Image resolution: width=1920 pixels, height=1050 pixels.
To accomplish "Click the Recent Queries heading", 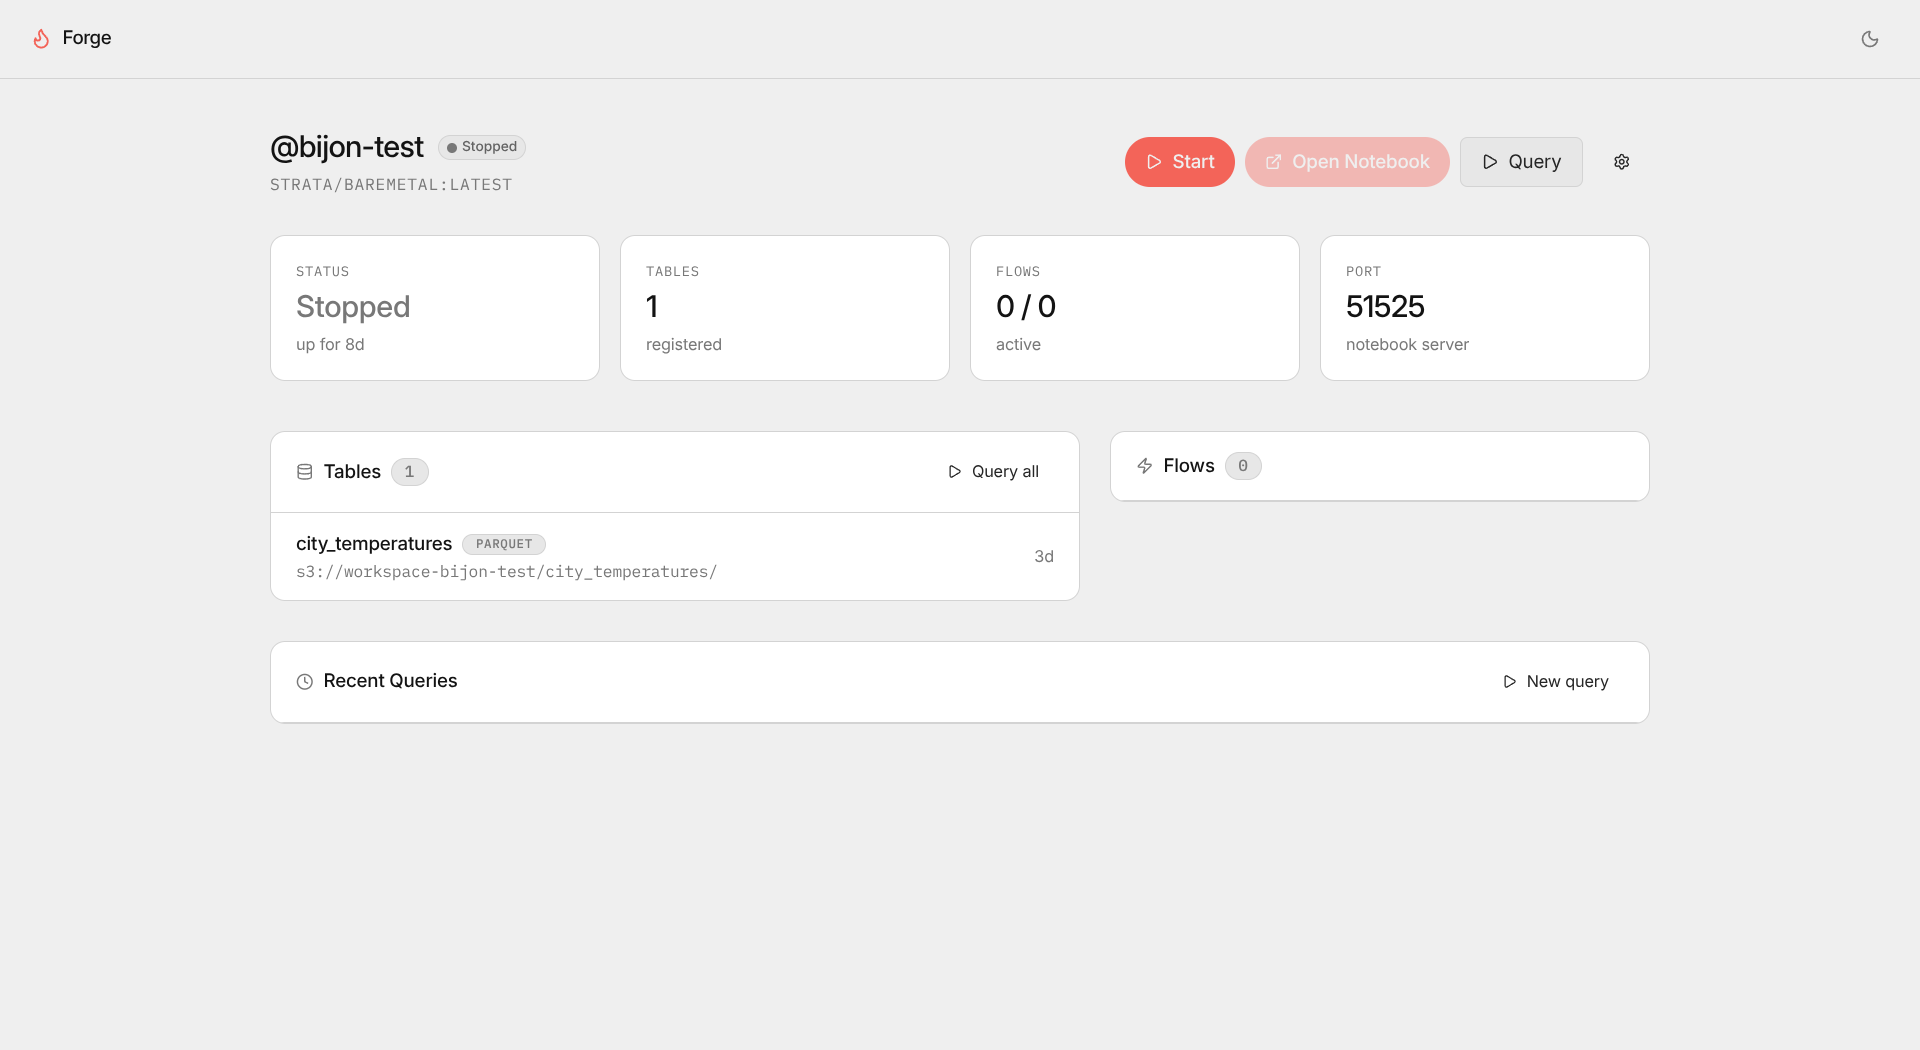I will 390,681.
